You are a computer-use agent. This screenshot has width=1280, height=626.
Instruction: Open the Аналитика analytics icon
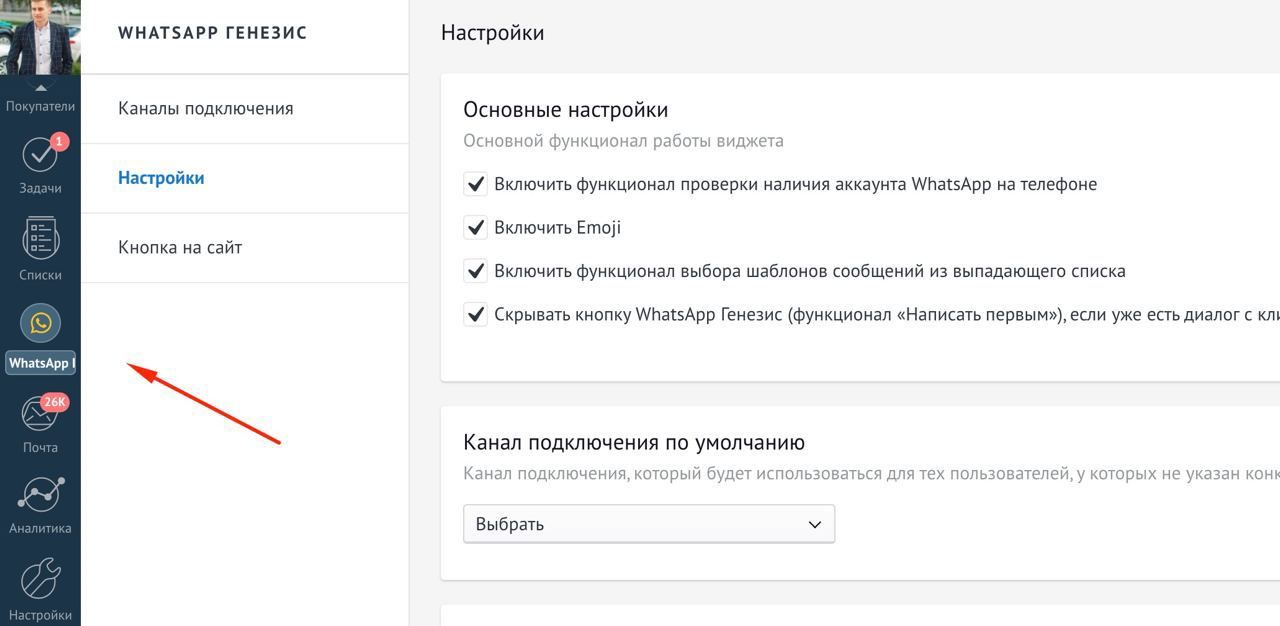40,494
